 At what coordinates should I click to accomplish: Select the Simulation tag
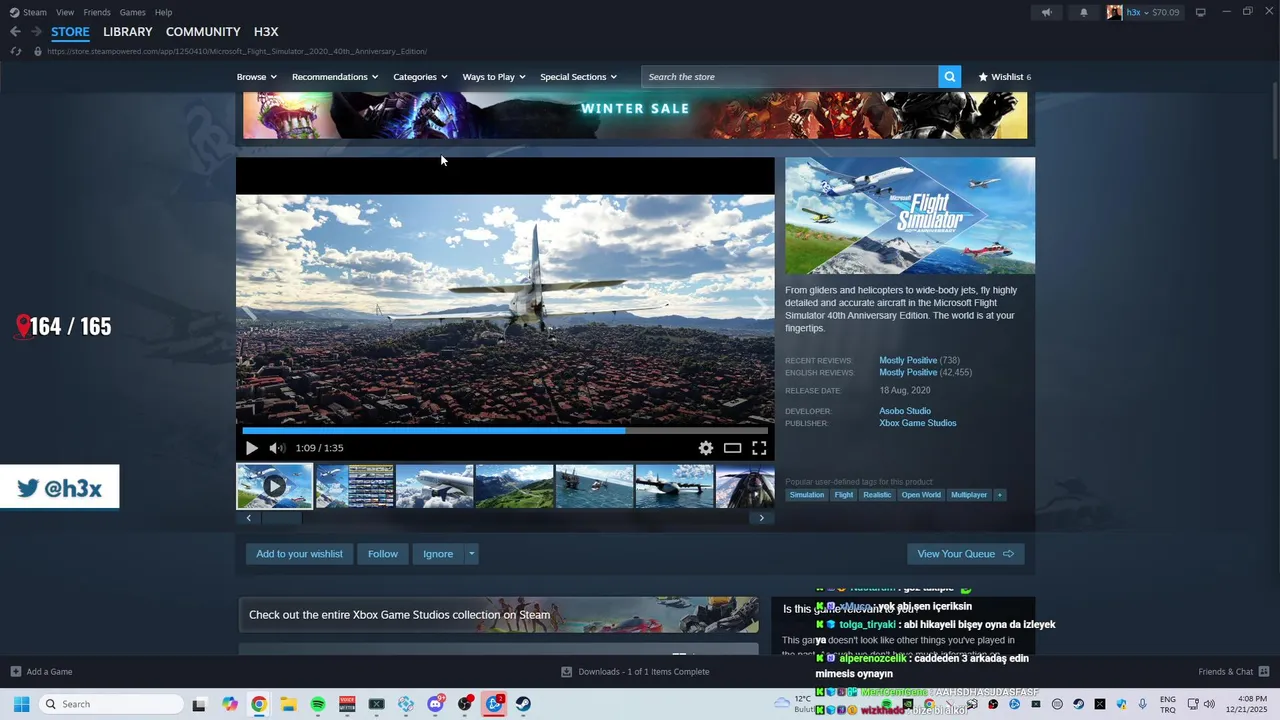click(807, 495)
